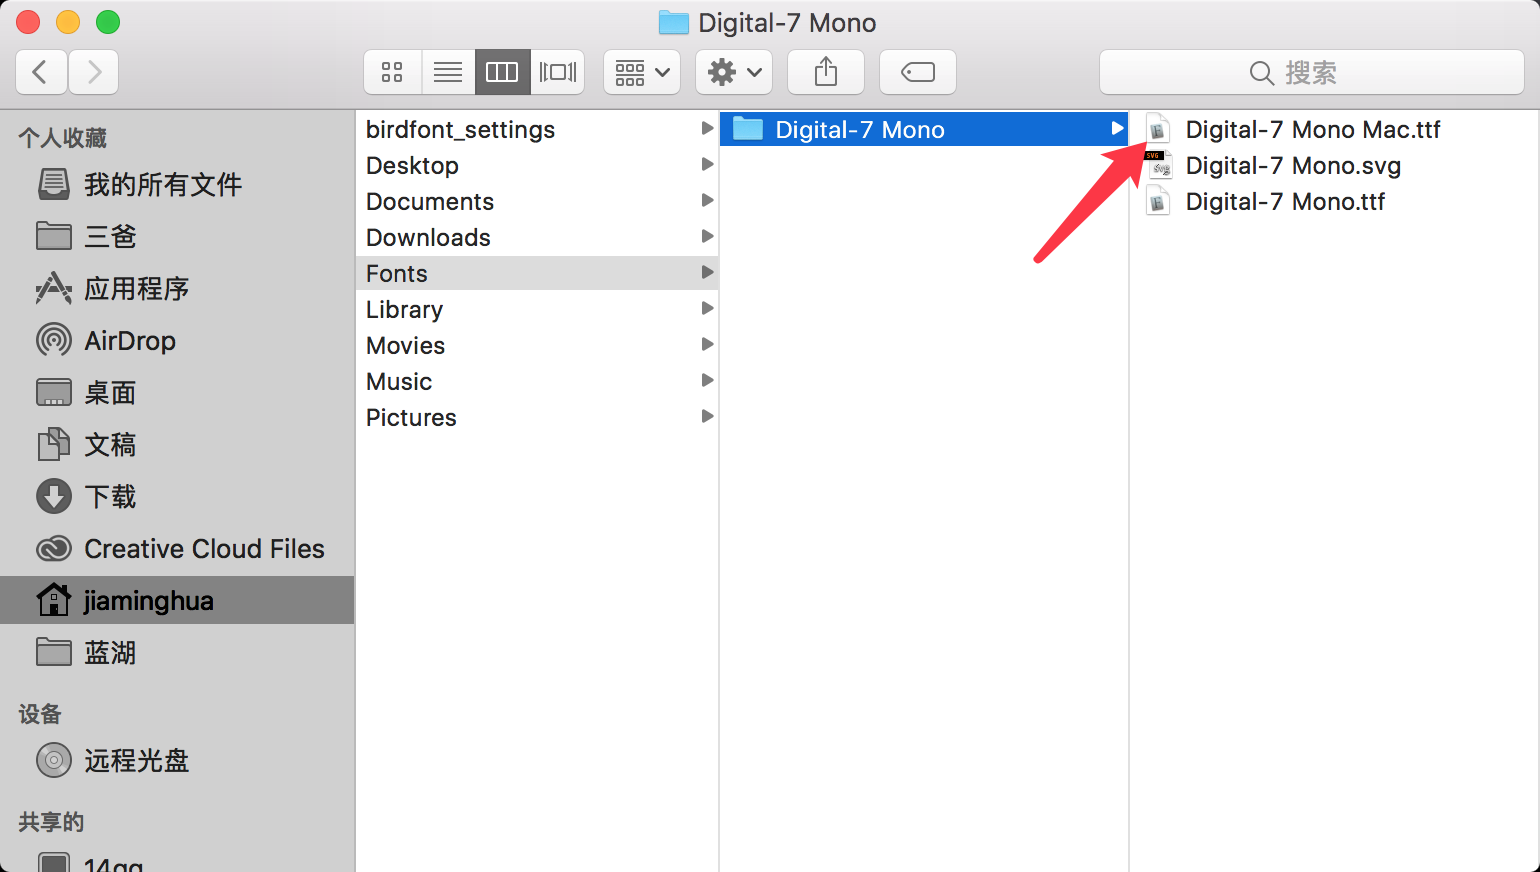Viewport: 1540px width, 872px height.
Task: Open 文稿 in the sidebar
Action: click(177, 444)
